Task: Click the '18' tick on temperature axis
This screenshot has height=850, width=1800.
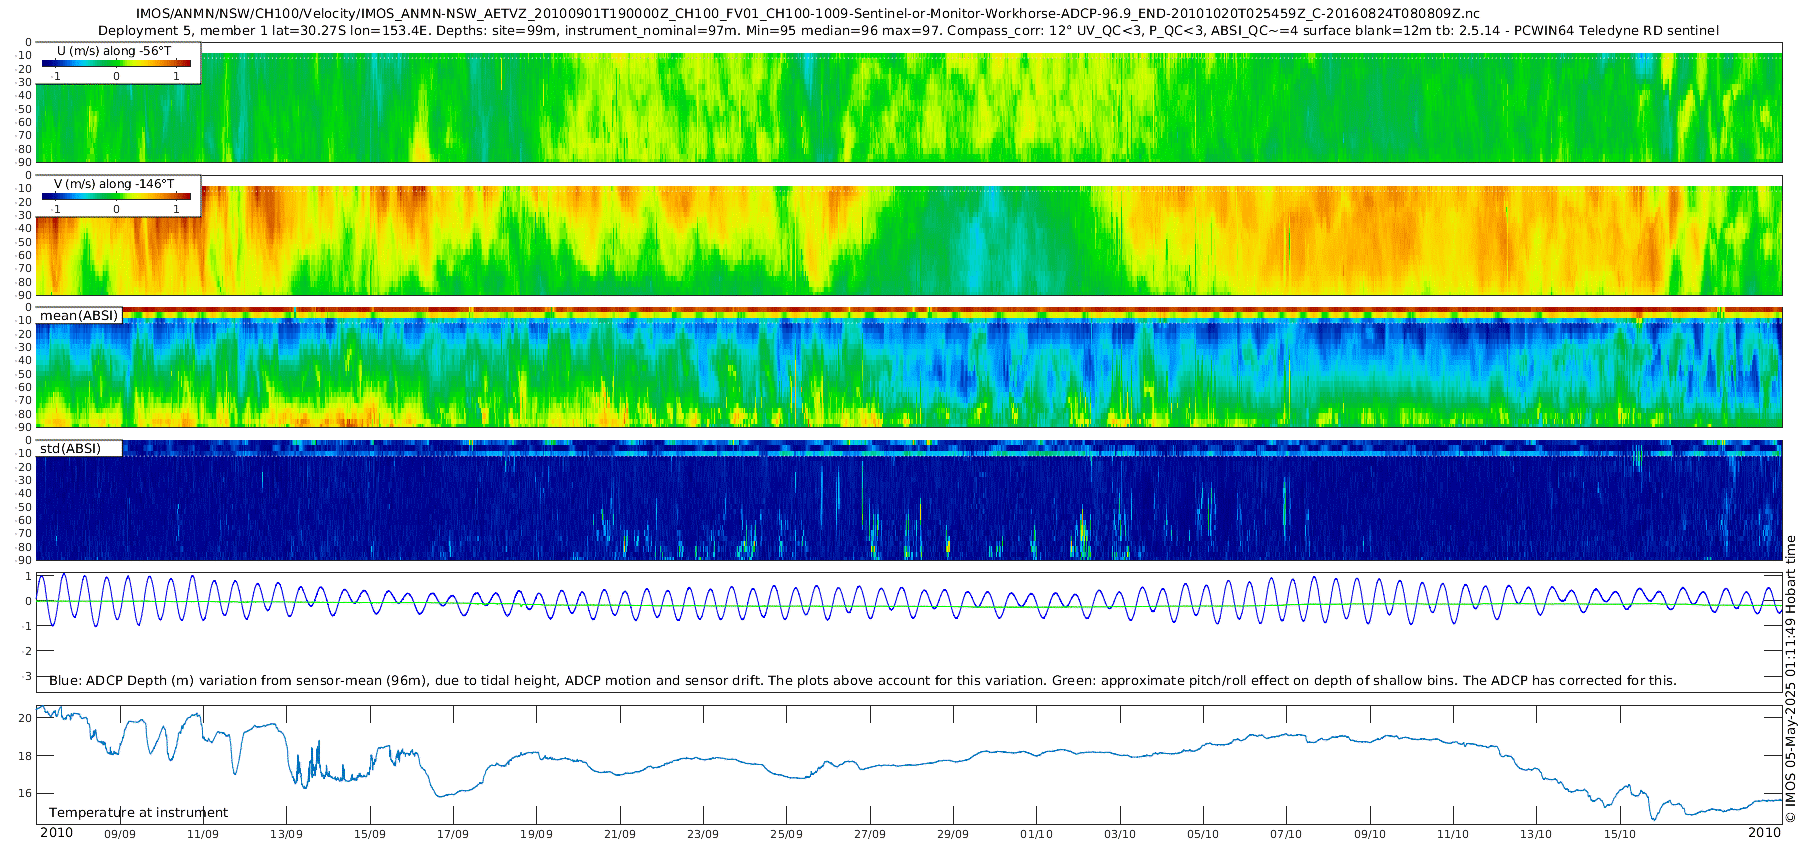Action: coord(25,756)
